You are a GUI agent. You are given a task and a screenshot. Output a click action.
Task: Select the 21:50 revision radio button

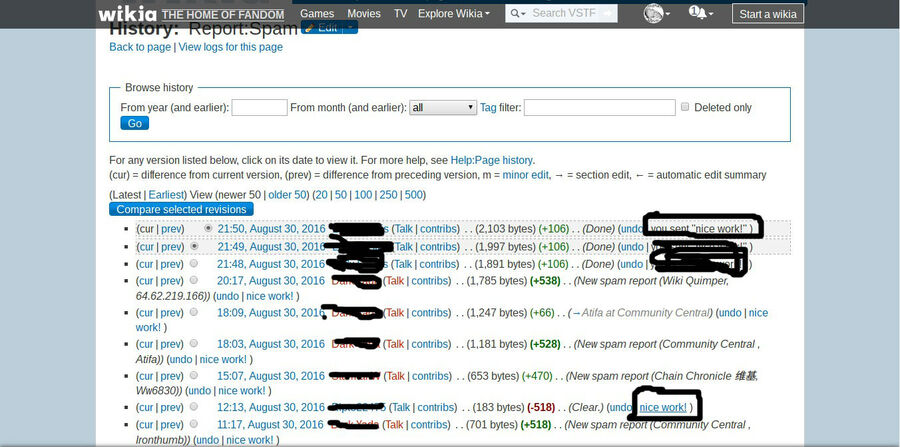click(208, 228)
